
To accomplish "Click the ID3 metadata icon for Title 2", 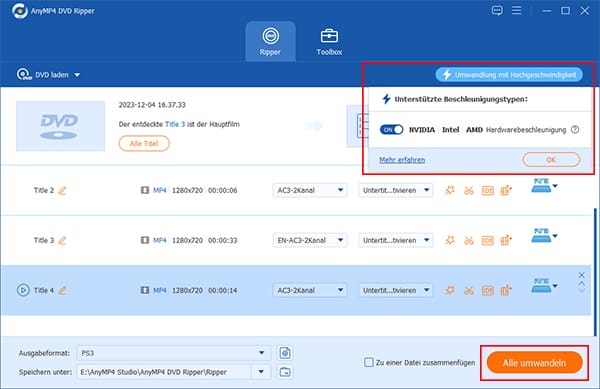I will coord(488,190).
